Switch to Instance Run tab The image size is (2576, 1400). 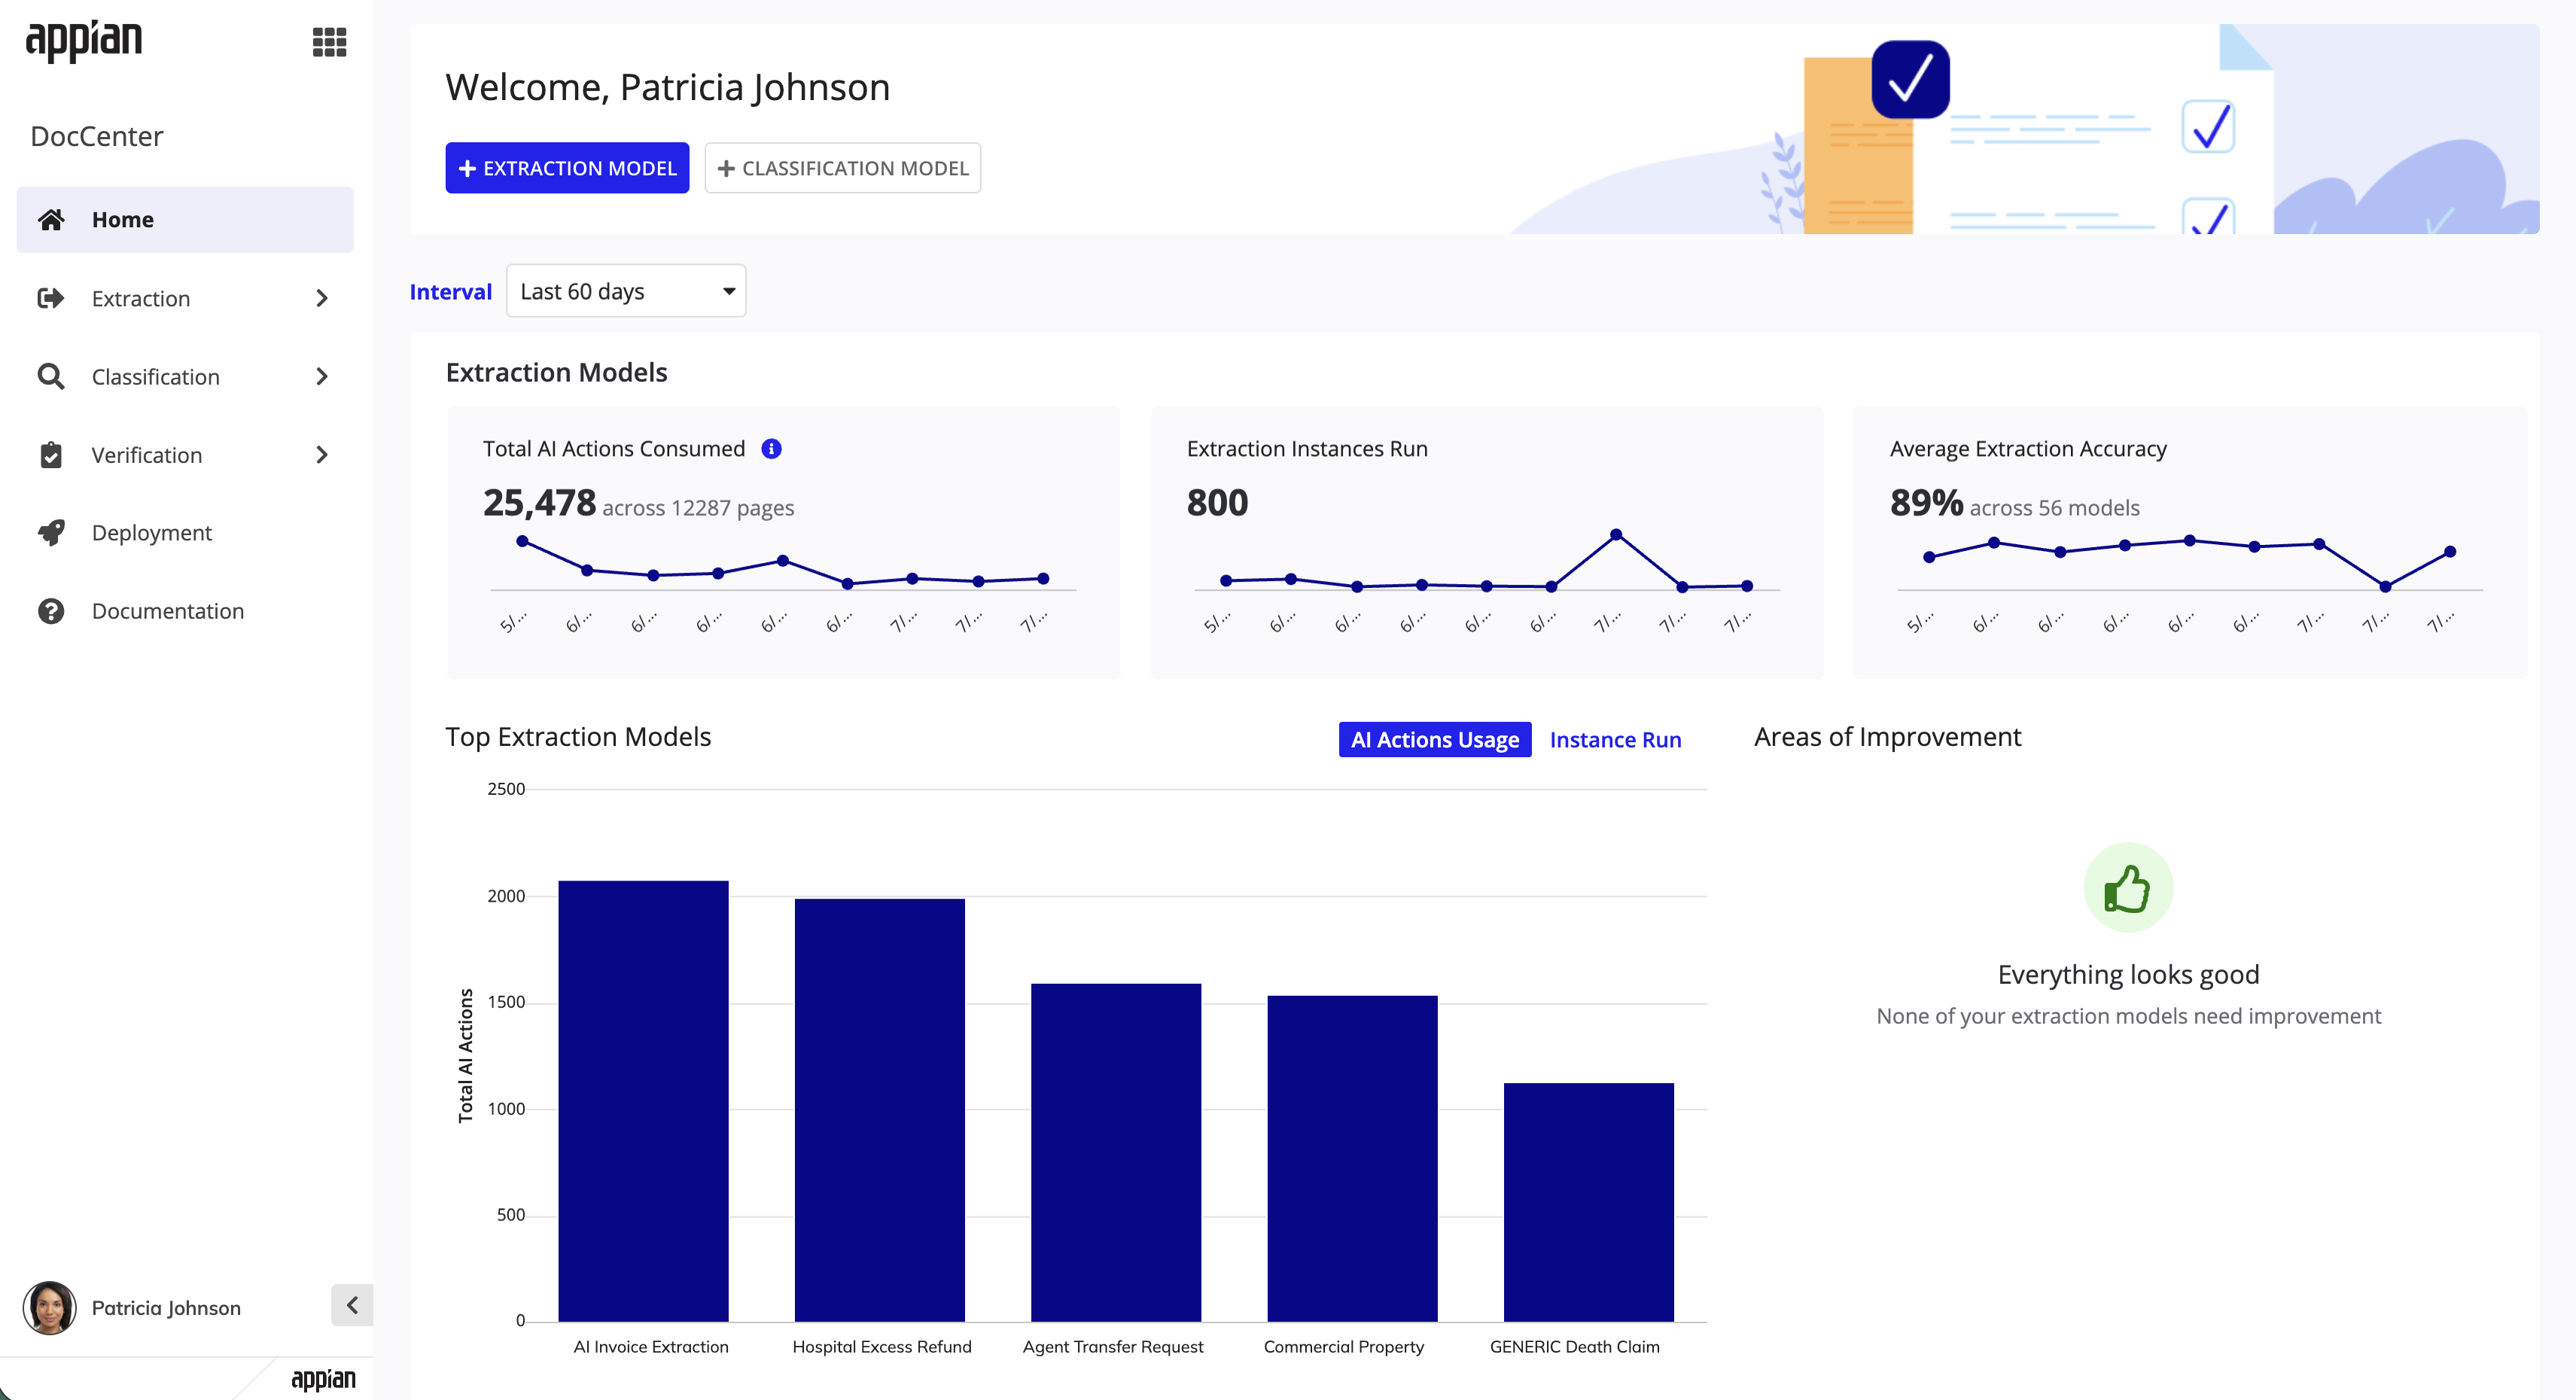pos(1615,739)
